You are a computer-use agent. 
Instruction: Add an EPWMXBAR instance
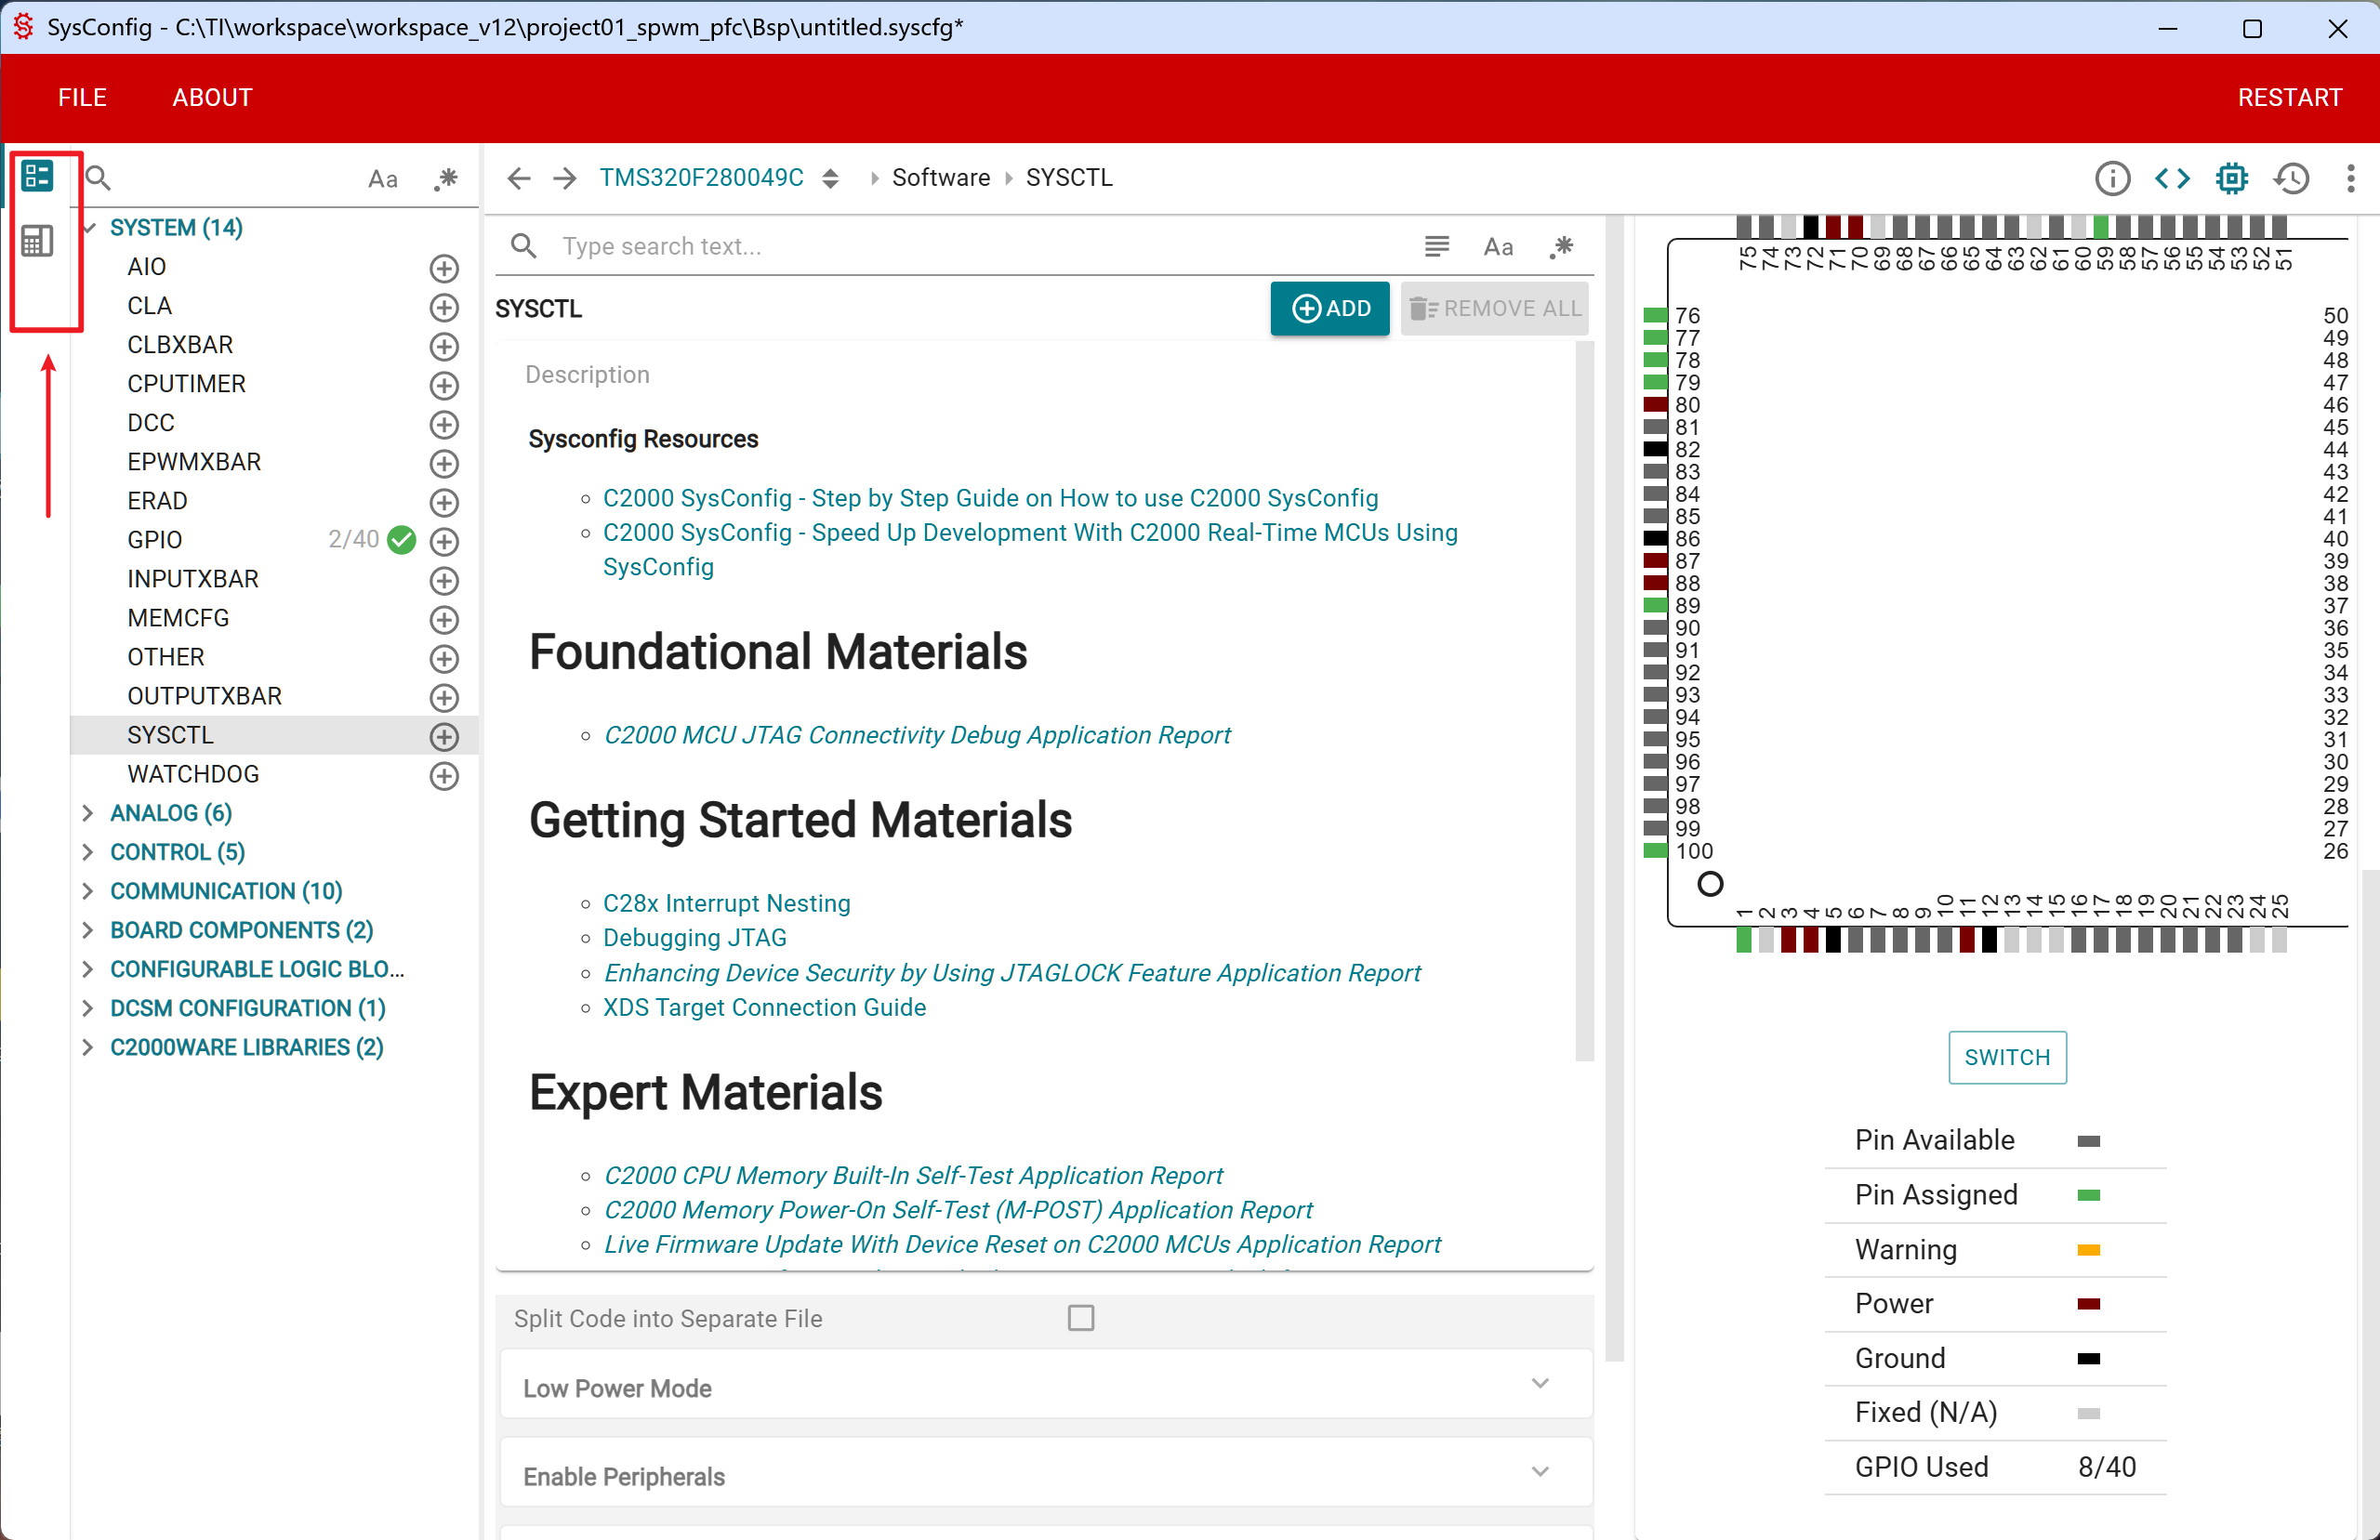[x=444, y=463]
